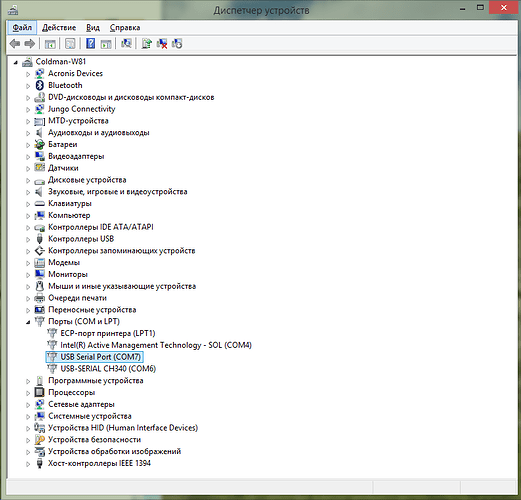Expand the Контроллеры USB category
The height and width of the screenshot is (500, 521).
tap(28, 239)
